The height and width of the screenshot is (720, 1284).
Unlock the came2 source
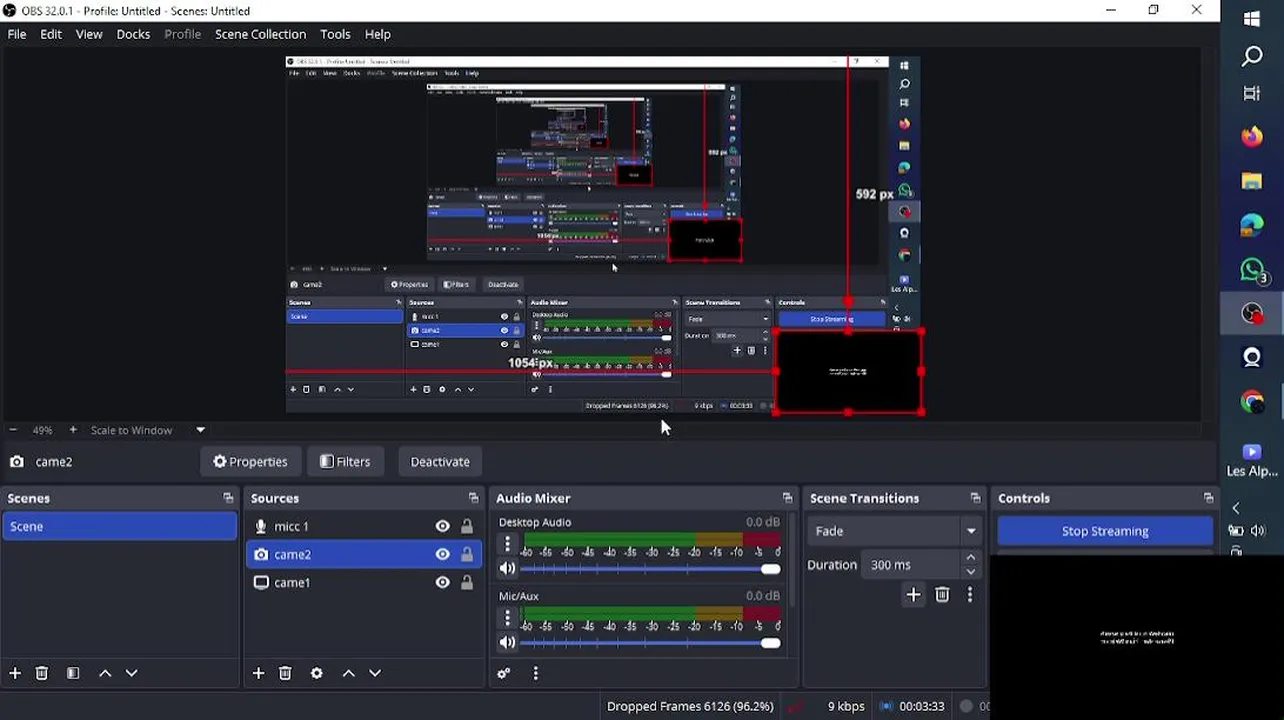click(x=467, y=554)
